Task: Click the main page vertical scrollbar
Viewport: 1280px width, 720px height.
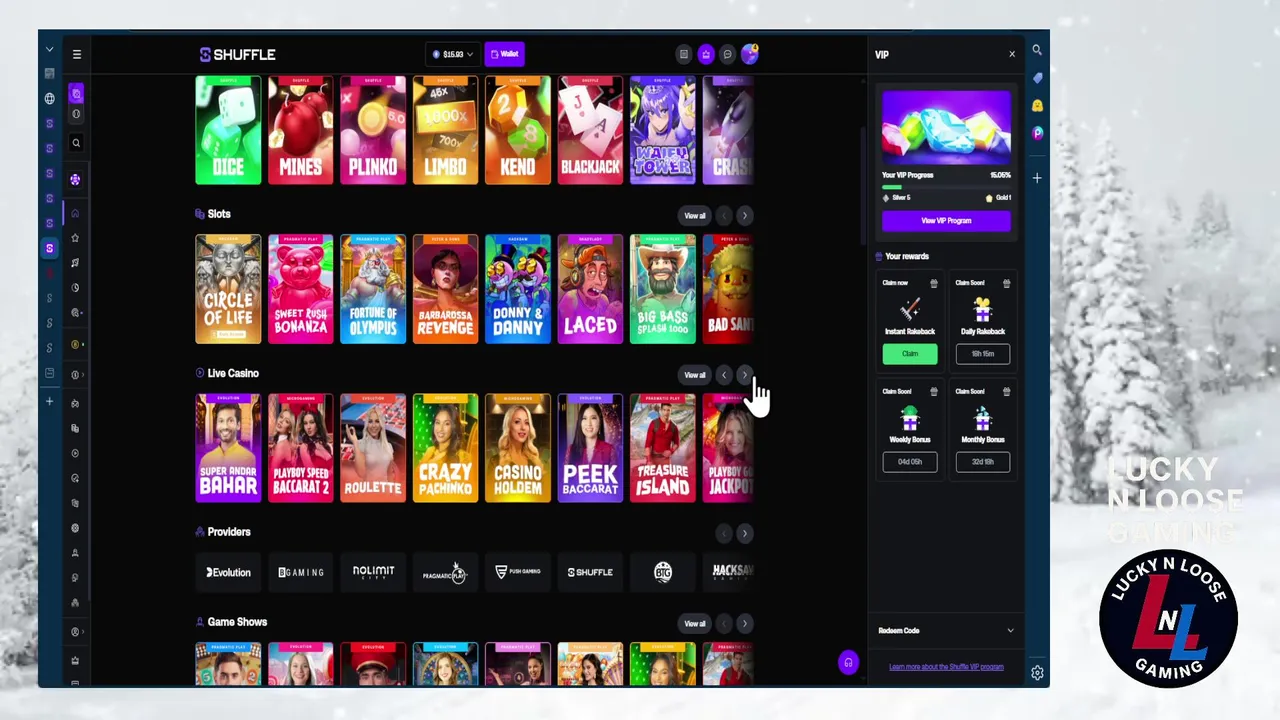Action: pos(863,185)
